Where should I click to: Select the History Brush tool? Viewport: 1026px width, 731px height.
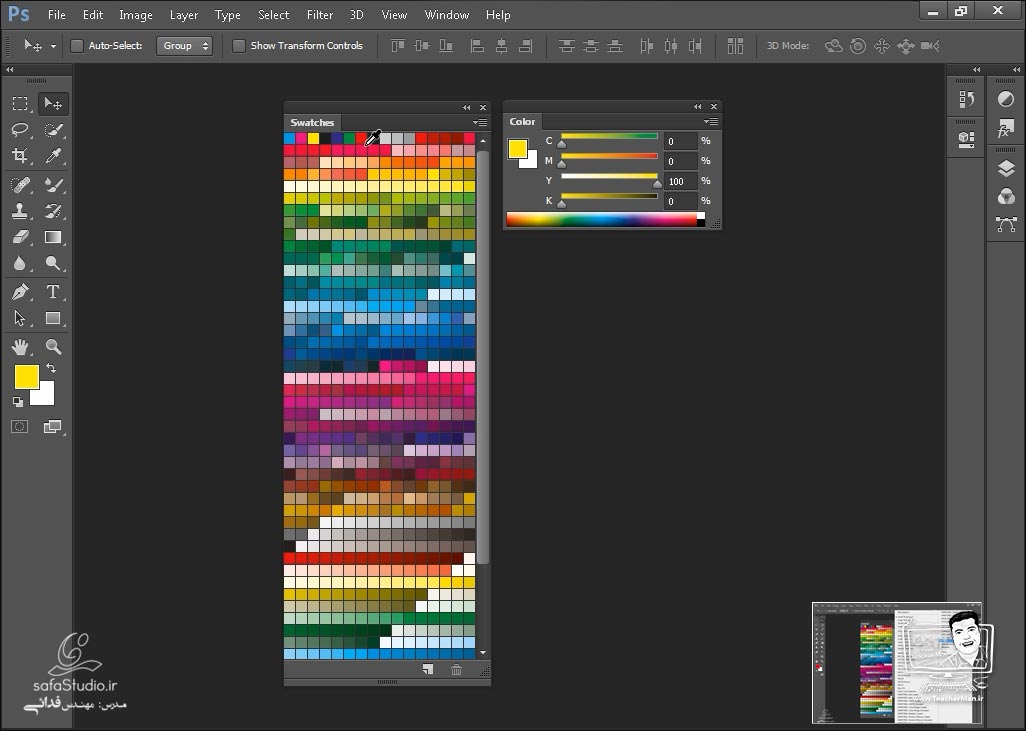coord(53,211)
